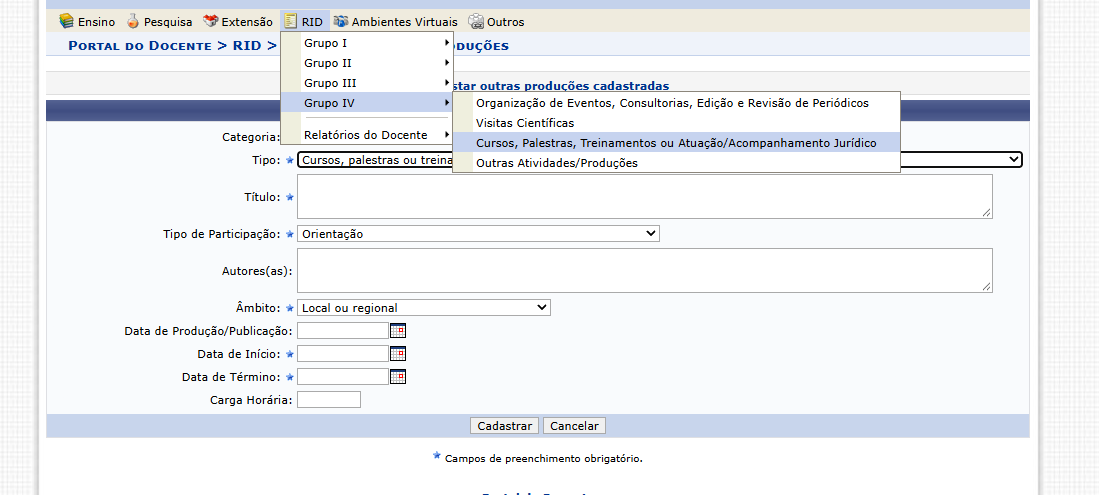Open calendar for Data de Início
Screen dimensions: 1099x495
click(x=398, y=353)
